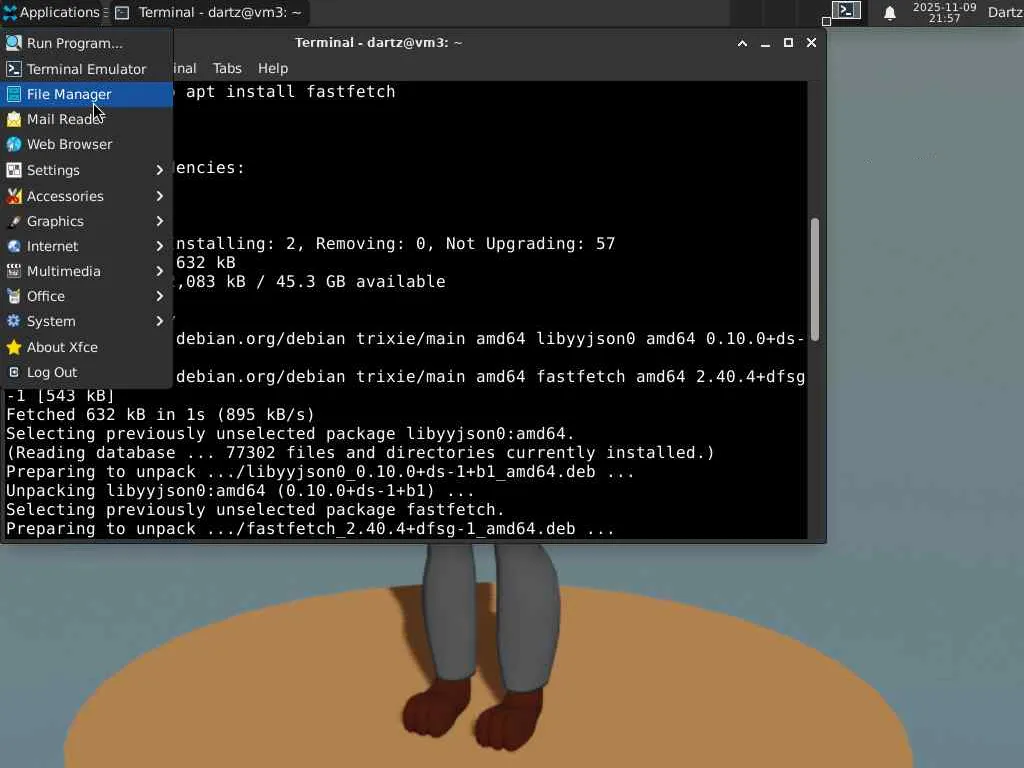Launch Web Browser menu entry

click(x=86, y=144)
